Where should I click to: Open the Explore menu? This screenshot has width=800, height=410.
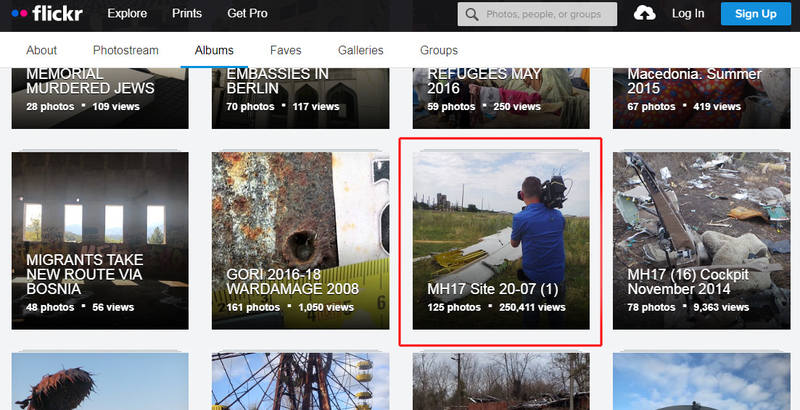pyautogui.click(x=129, y=14)
